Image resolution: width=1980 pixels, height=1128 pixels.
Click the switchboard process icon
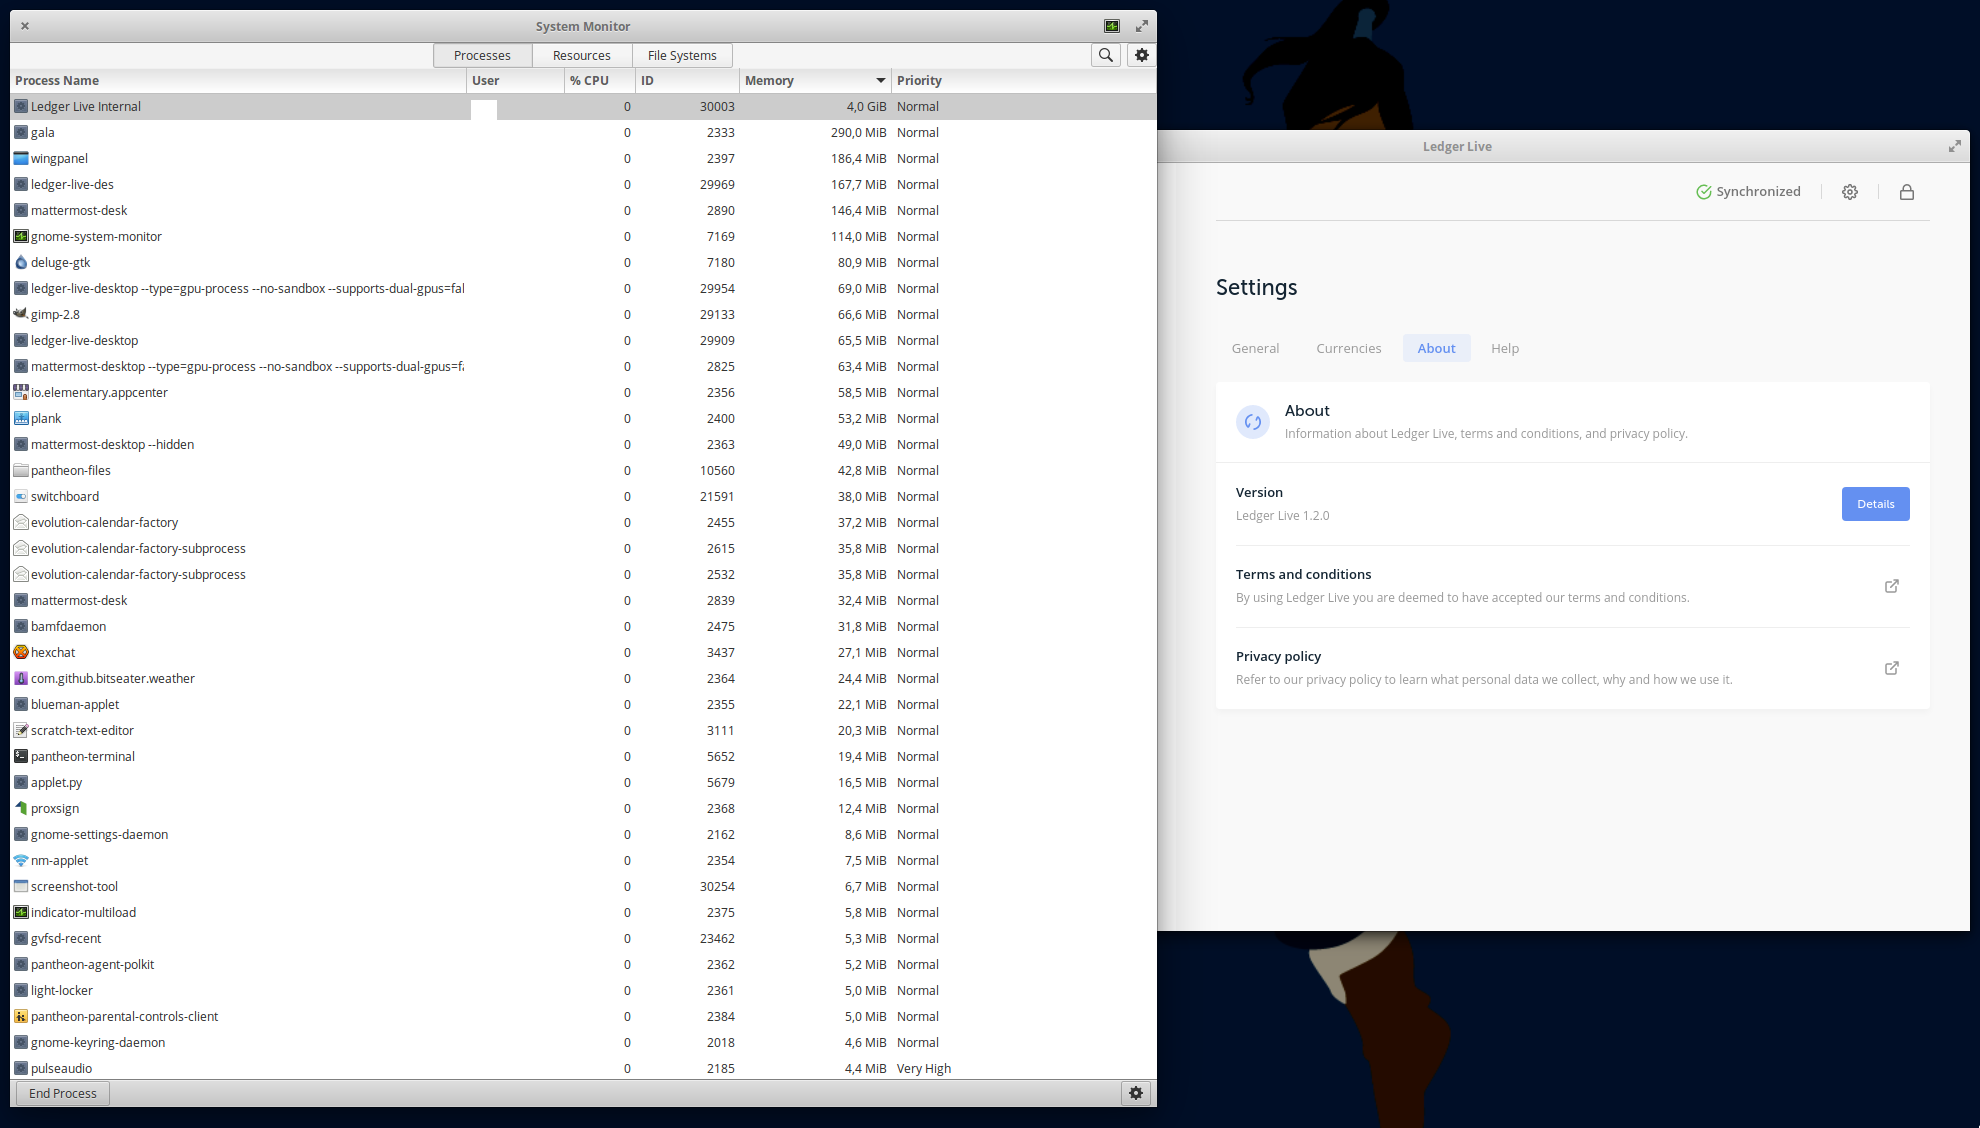click(21, 496)
